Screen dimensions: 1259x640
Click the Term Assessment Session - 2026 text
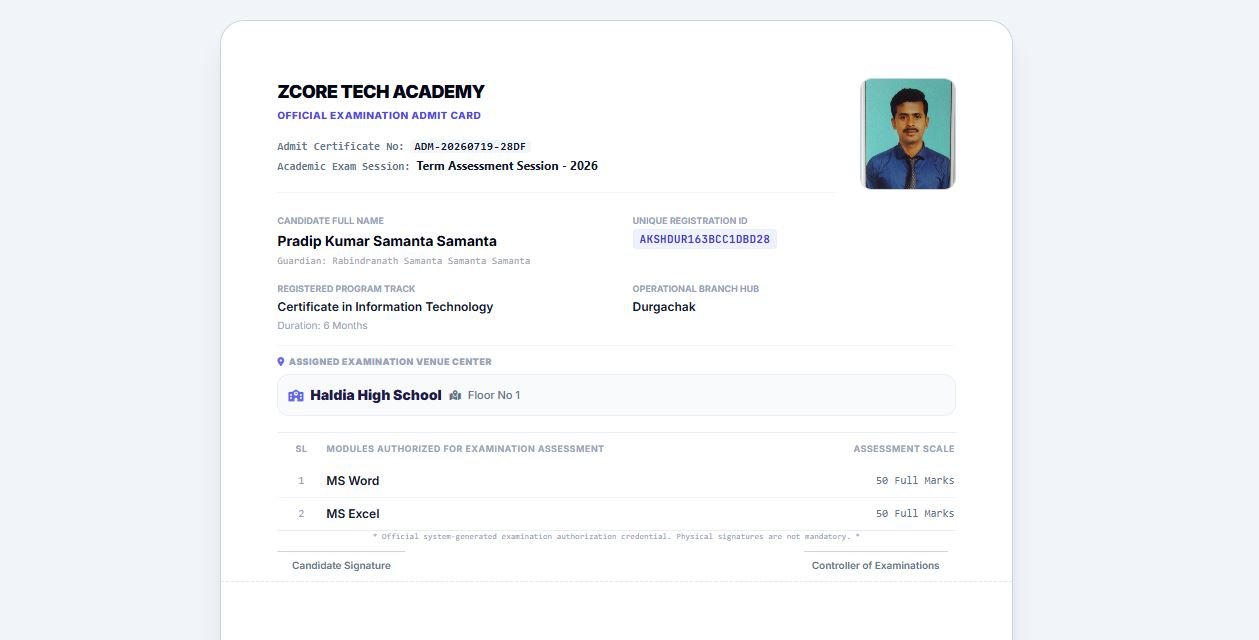[x=507, y=166]
